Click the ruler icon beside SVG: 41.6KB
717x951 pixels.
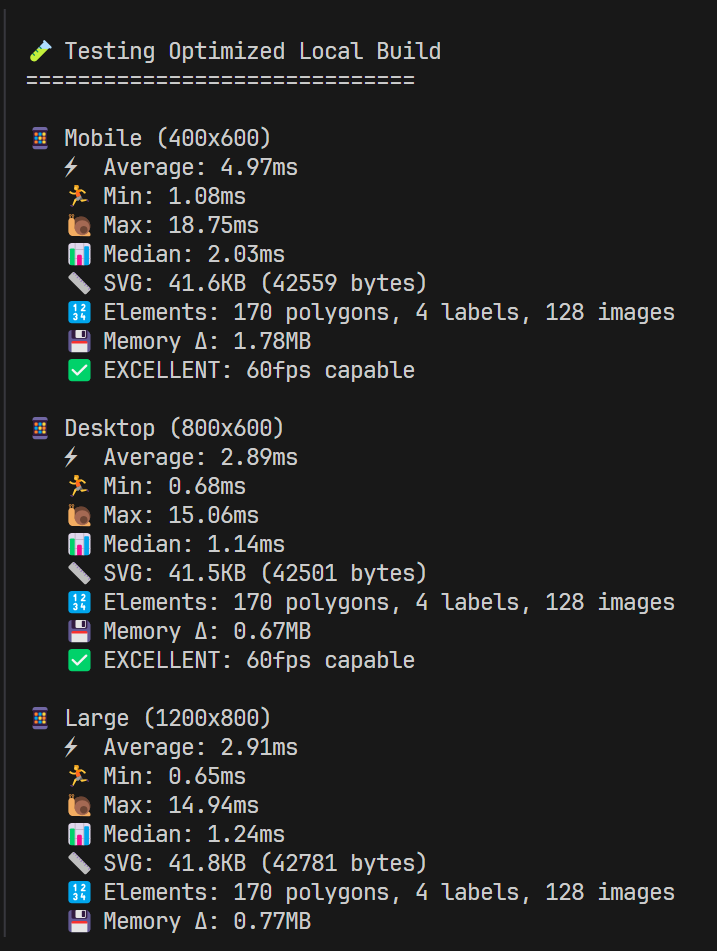click(x=79, y=283)
